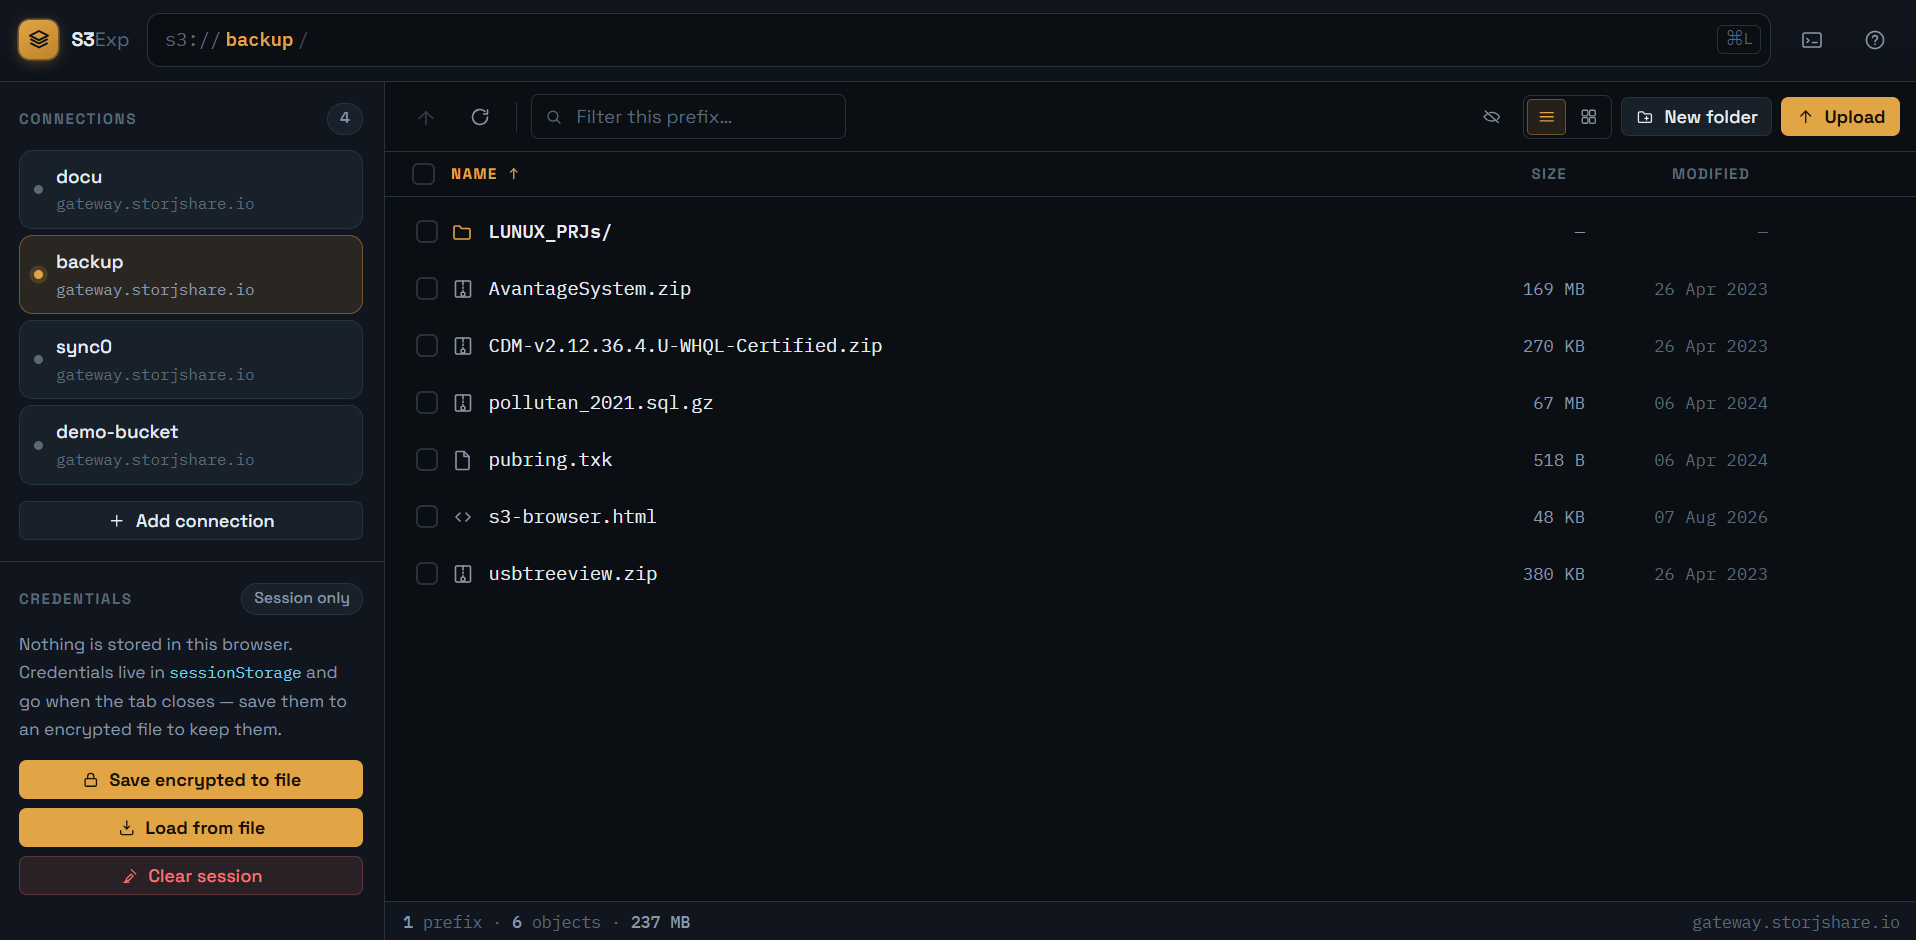1916x940 pixels.
Task: Click usbtreeview.zip file name
Action: [573, 574]
